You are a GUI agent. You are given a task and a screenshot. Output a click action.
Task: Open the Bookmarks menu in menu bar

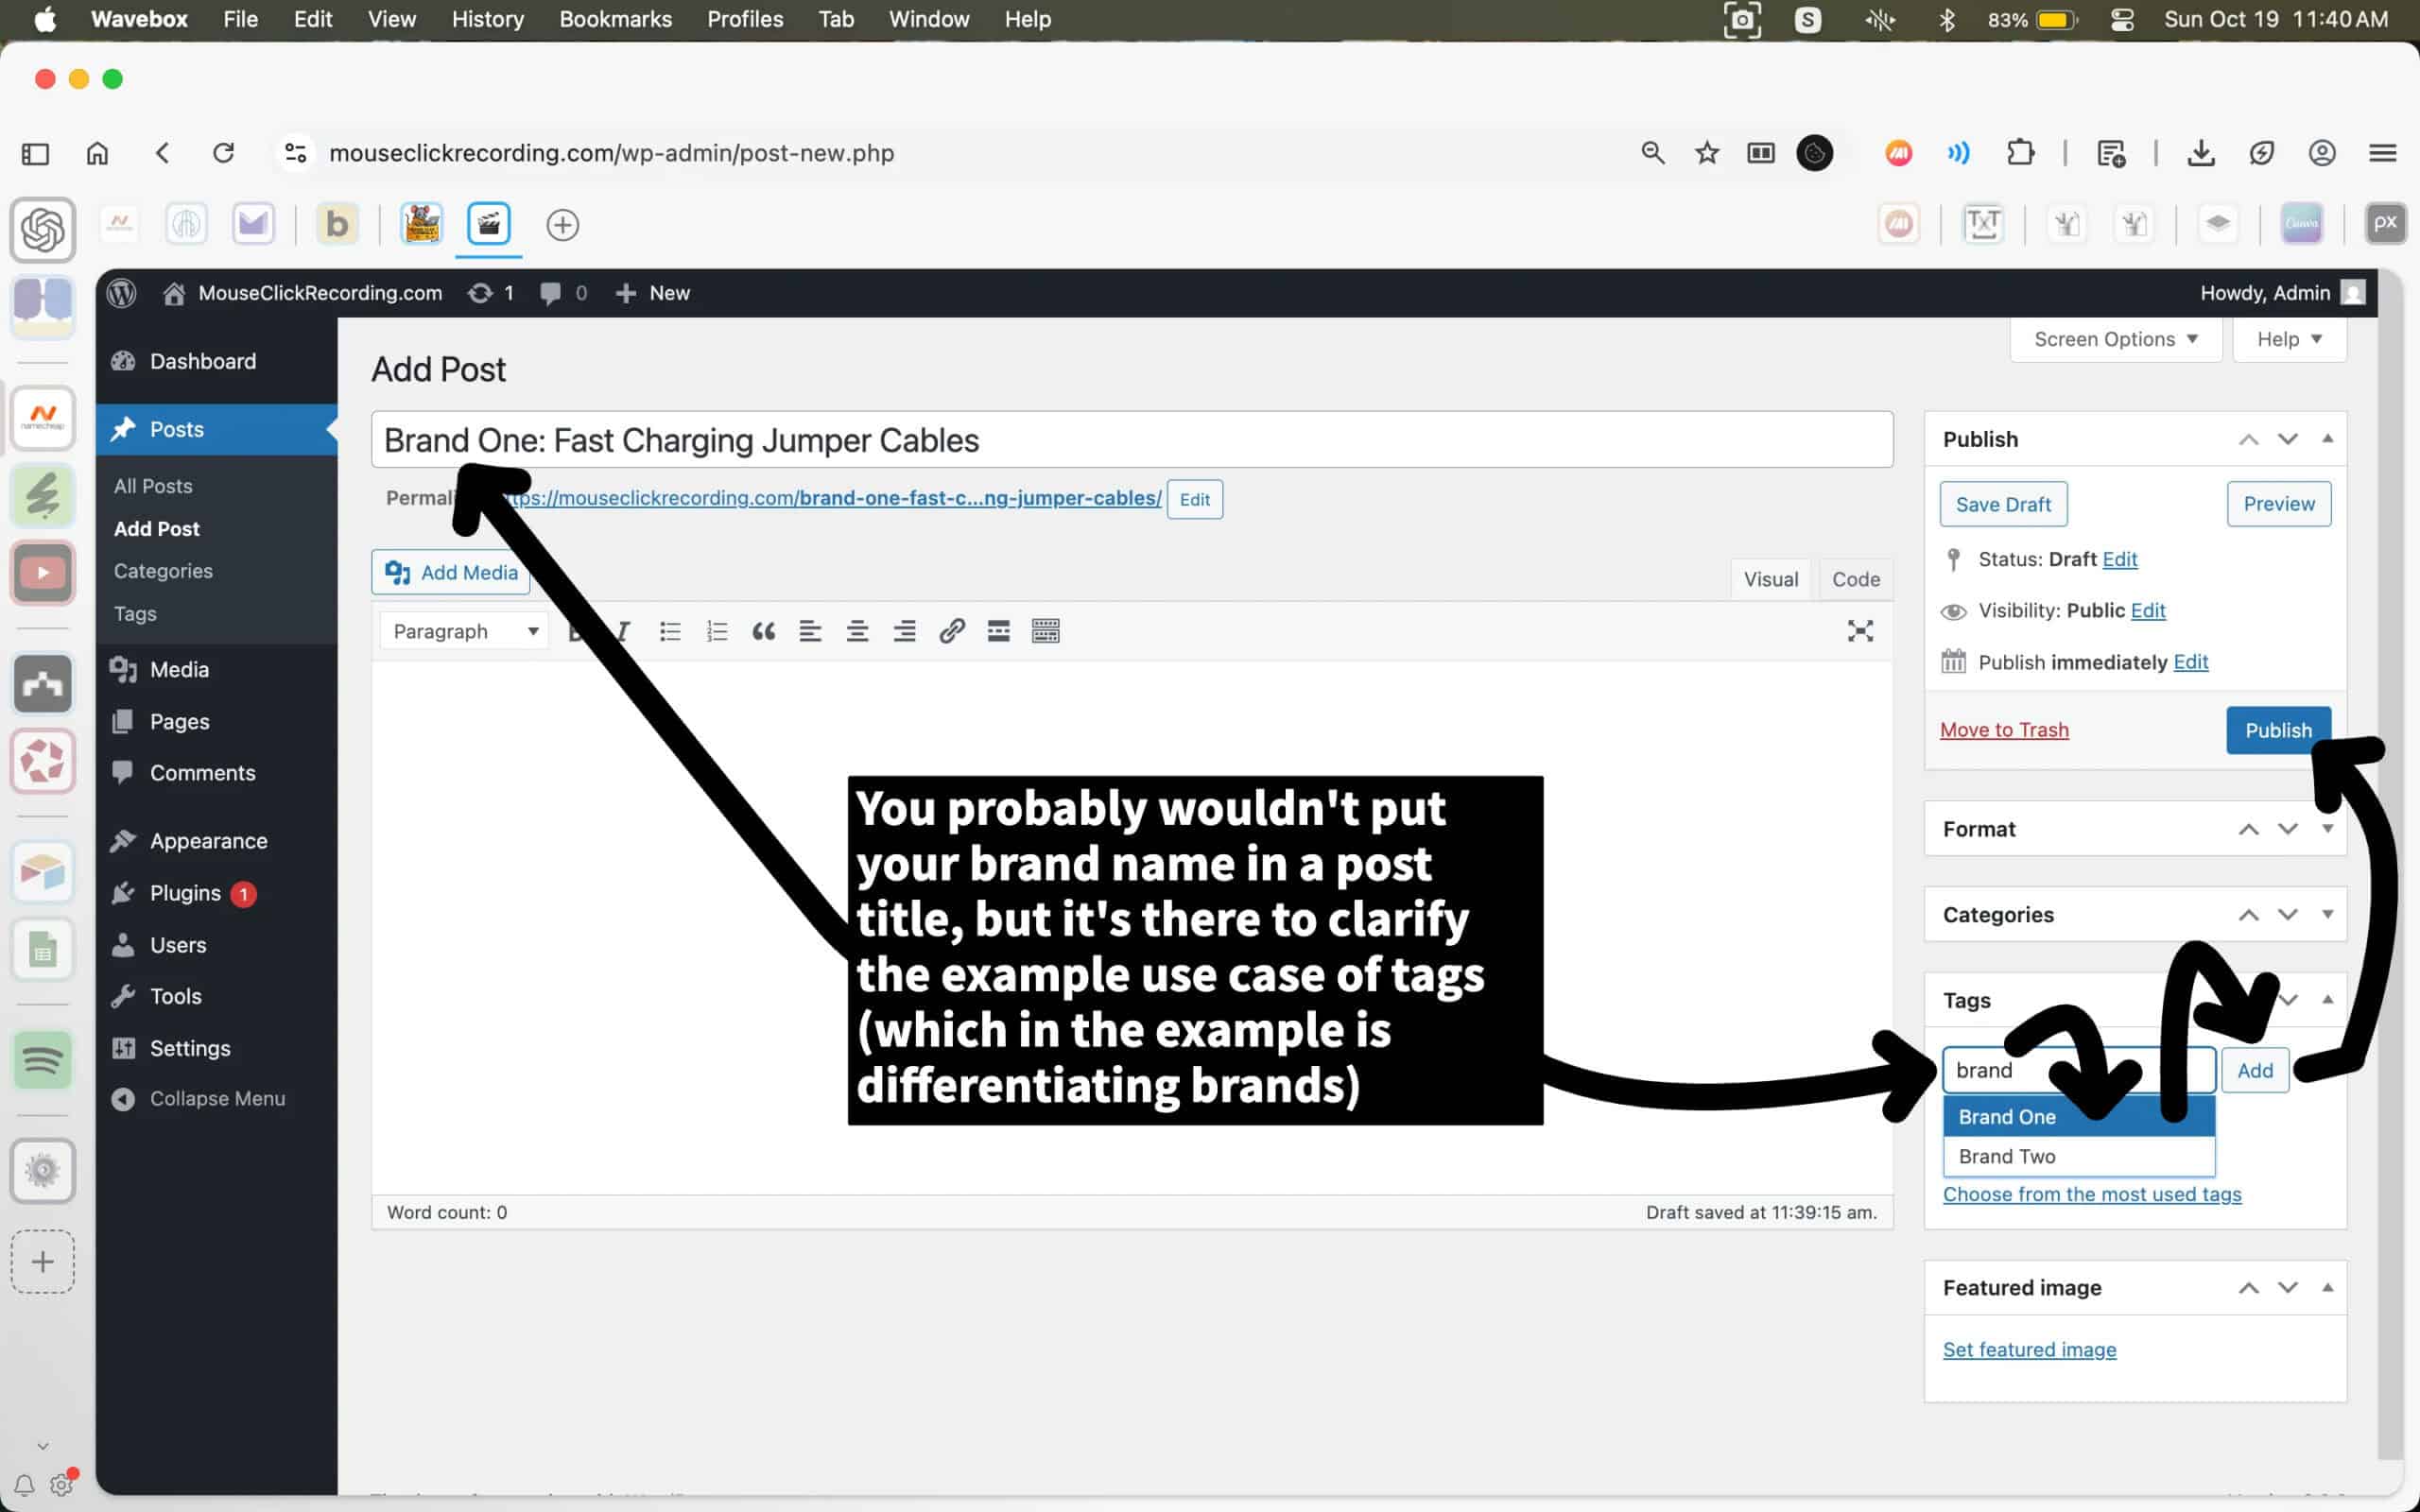tap(615, 19)
